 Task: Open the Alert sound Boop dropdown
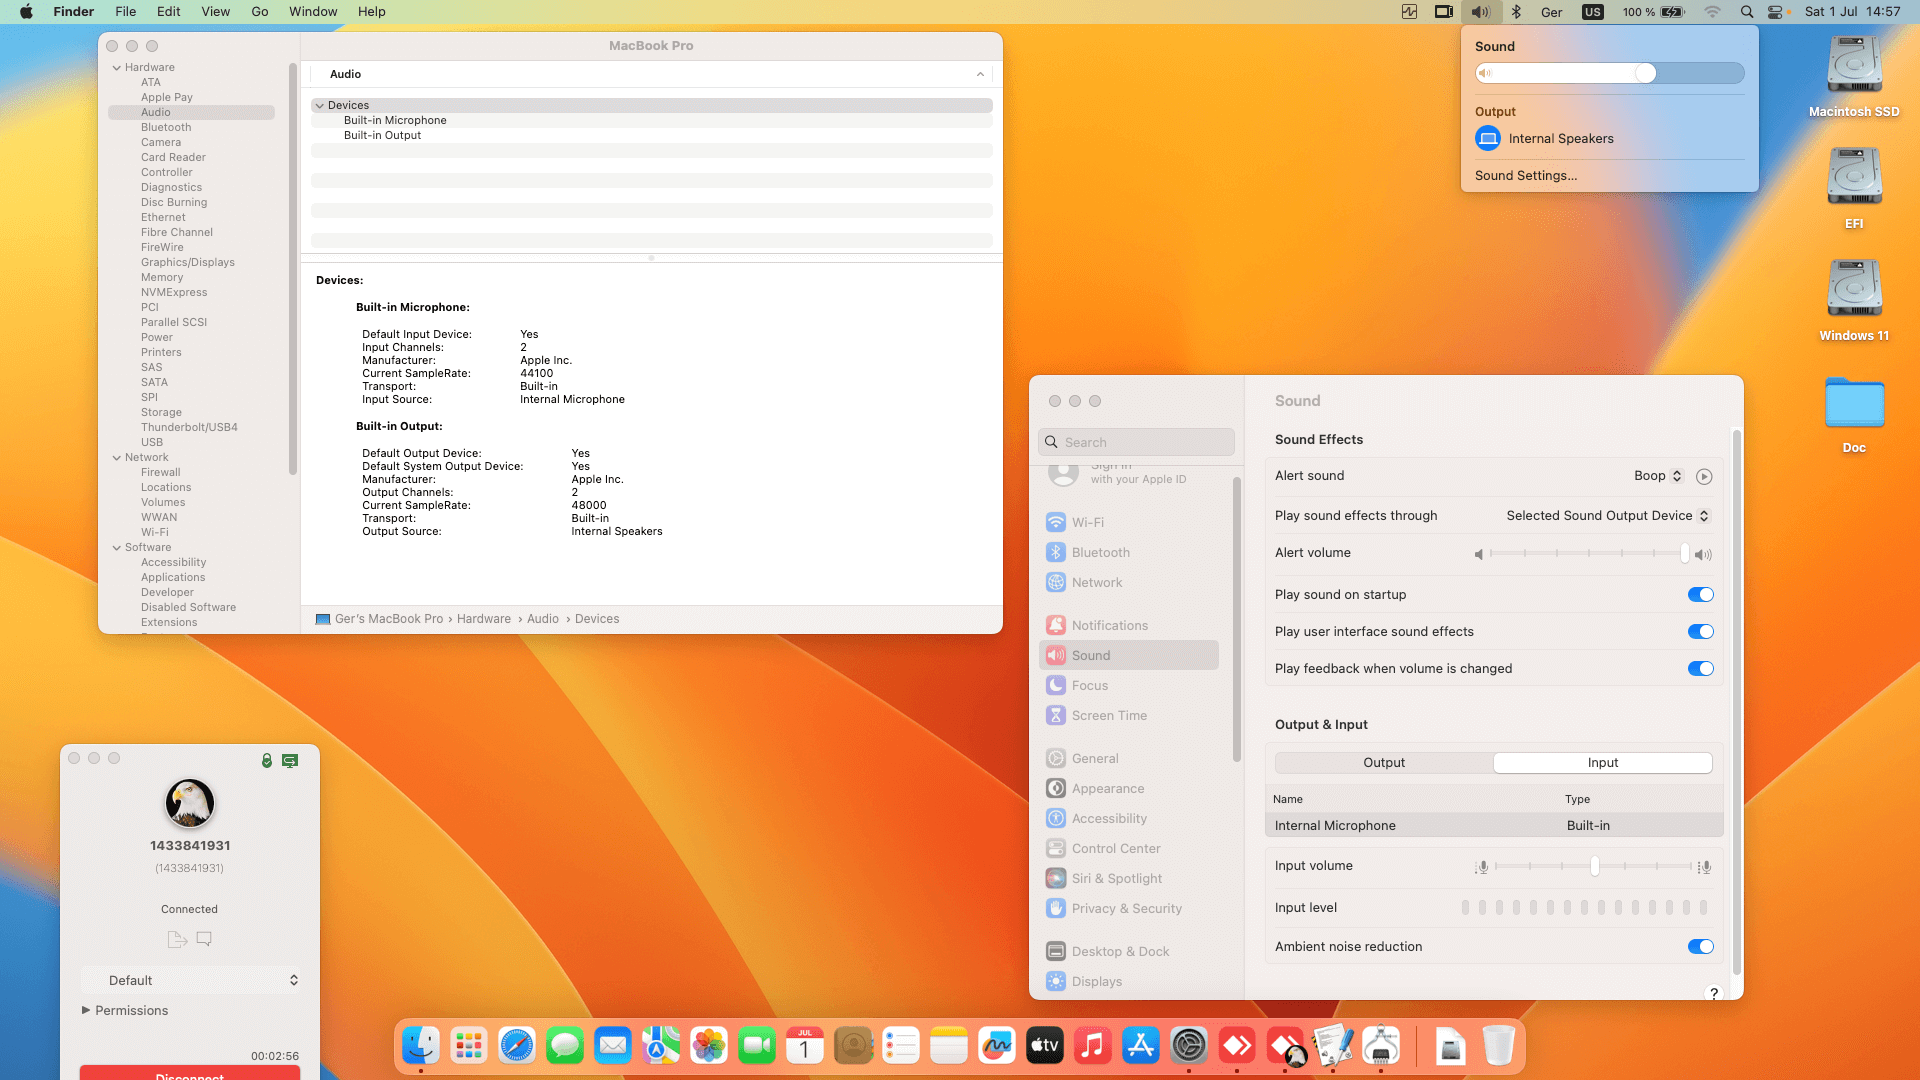point(1658,476)
